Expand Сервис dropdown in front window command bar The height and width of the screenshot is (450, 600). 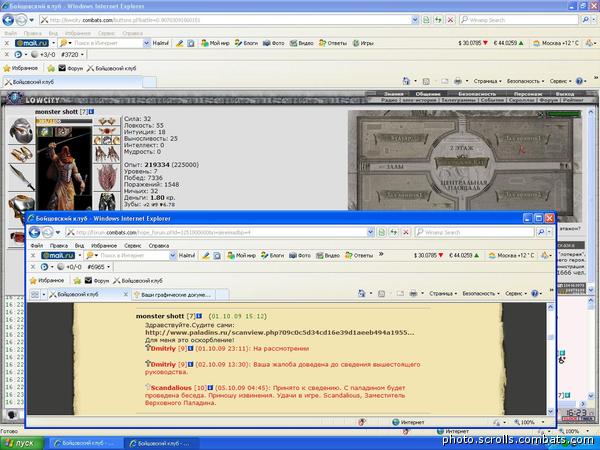tap(516, 293)
